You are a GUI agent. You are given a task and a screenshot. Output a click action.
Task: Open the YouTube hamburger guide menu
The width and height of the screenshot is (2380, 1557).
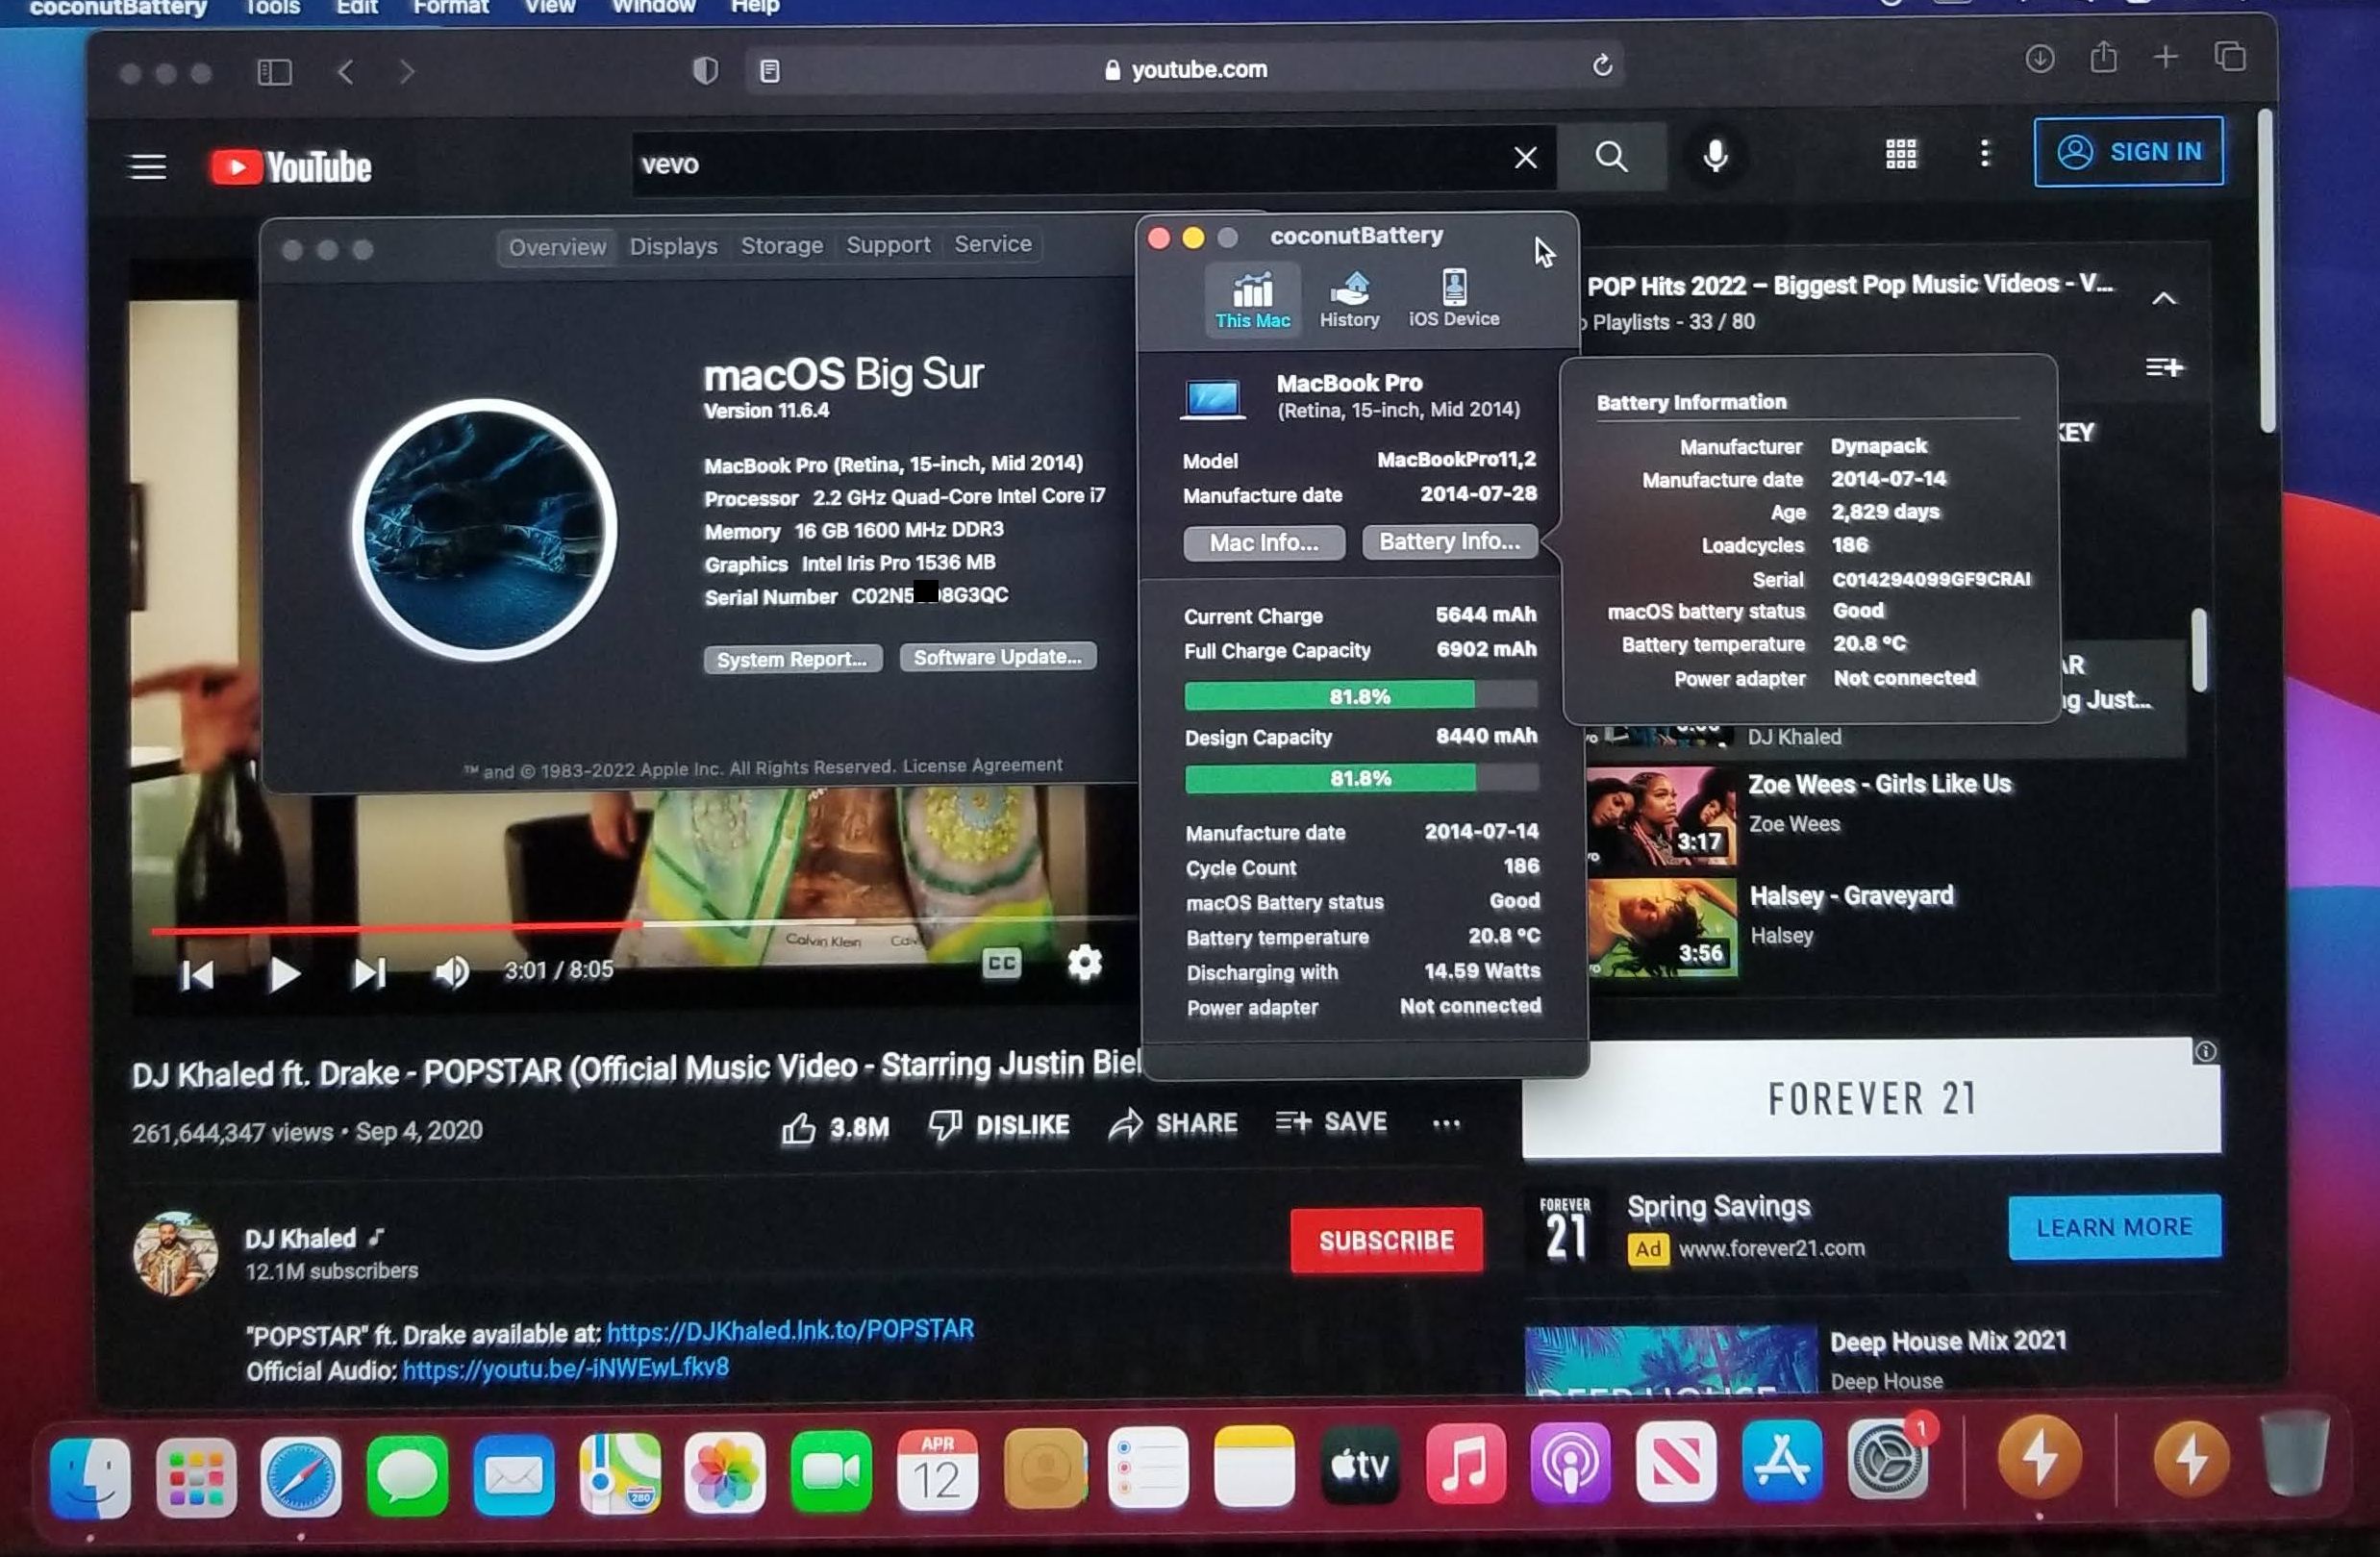148,166
